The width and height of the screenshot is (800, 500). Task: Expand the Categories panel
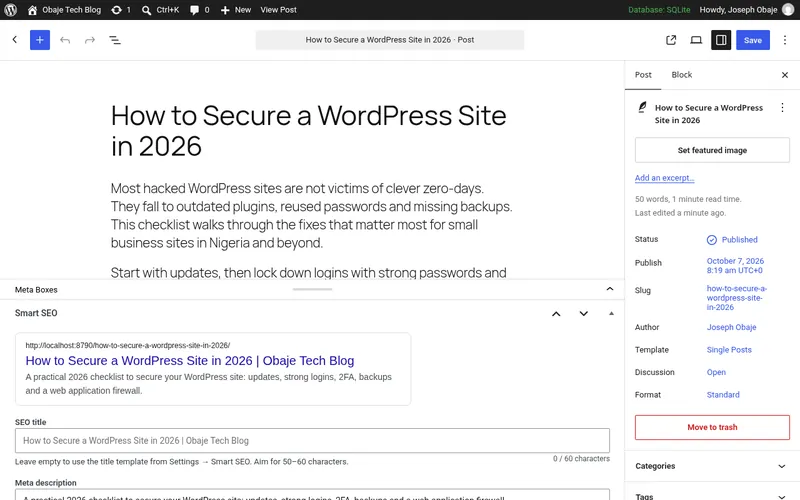tap(712, 466)
